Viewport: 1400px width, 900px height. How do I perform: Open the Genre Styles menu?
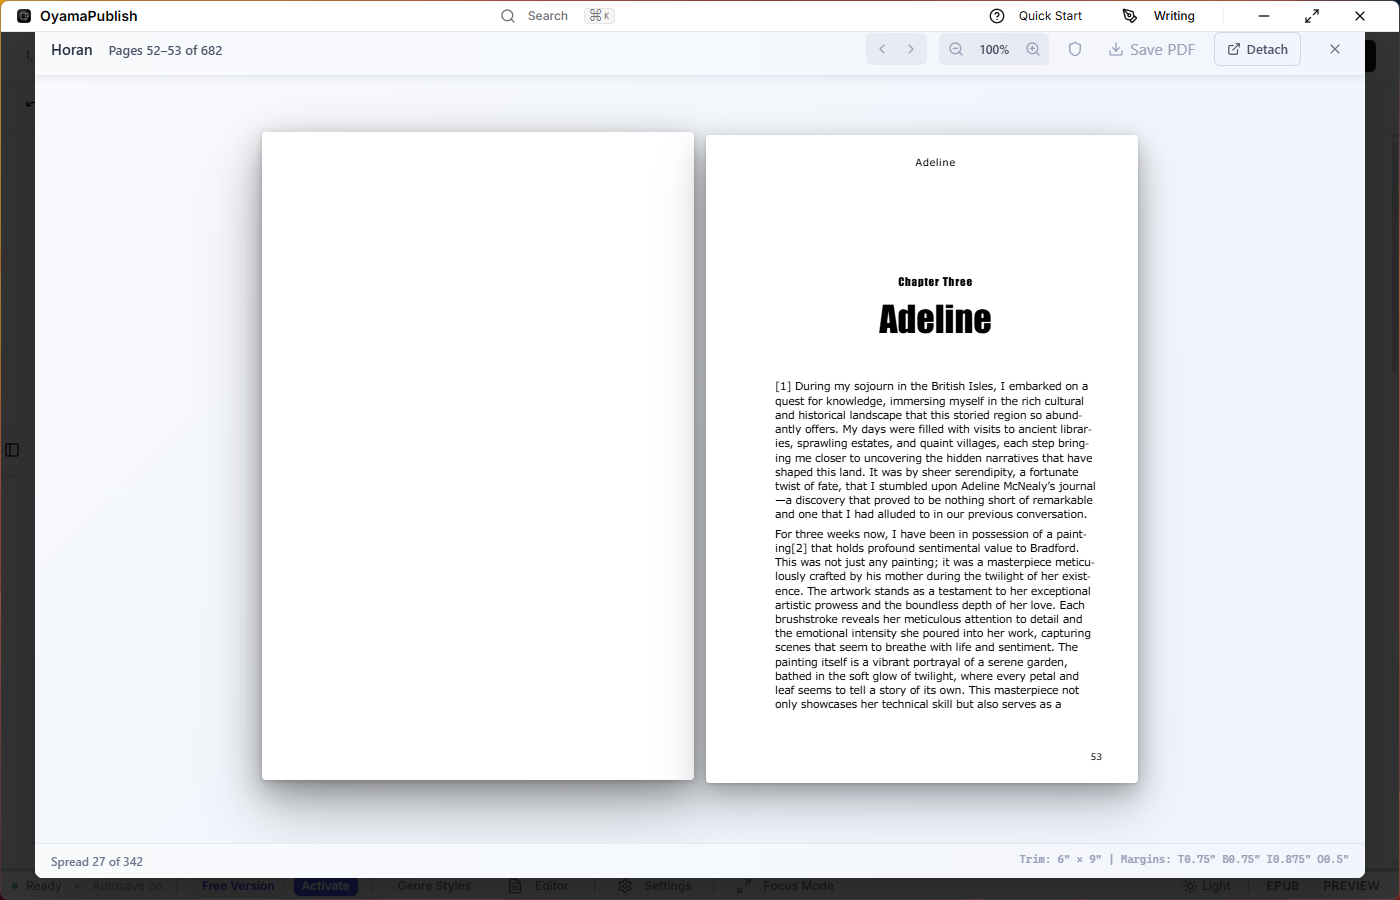[x=435, y=886]
